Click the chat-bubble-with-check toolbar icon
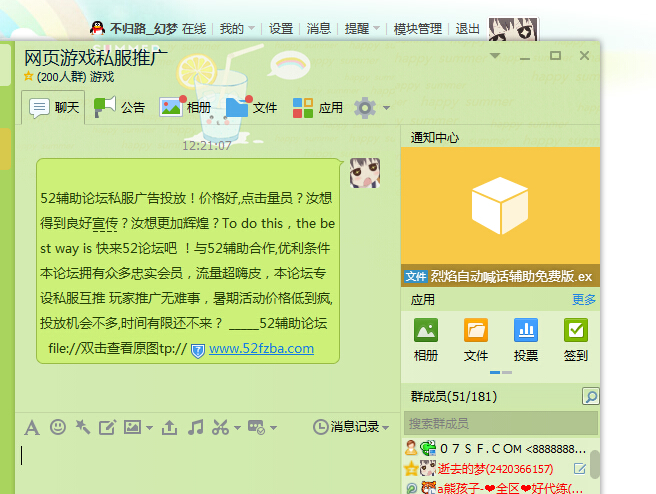This screenshot has width=656, height=494. 256,427
